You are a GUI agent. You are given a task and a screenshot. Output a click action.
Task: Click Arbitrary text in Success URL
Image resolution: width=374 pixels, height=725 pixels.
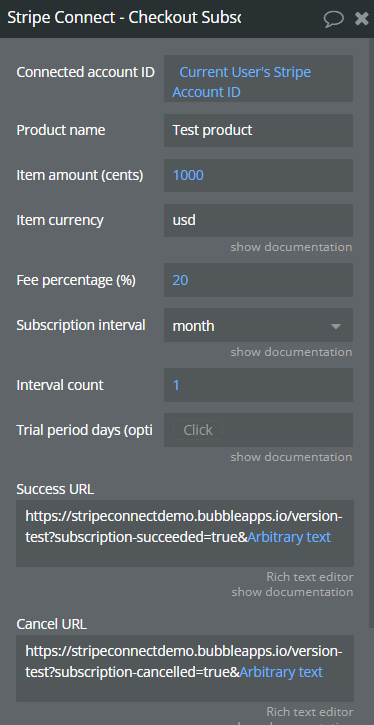289,537
